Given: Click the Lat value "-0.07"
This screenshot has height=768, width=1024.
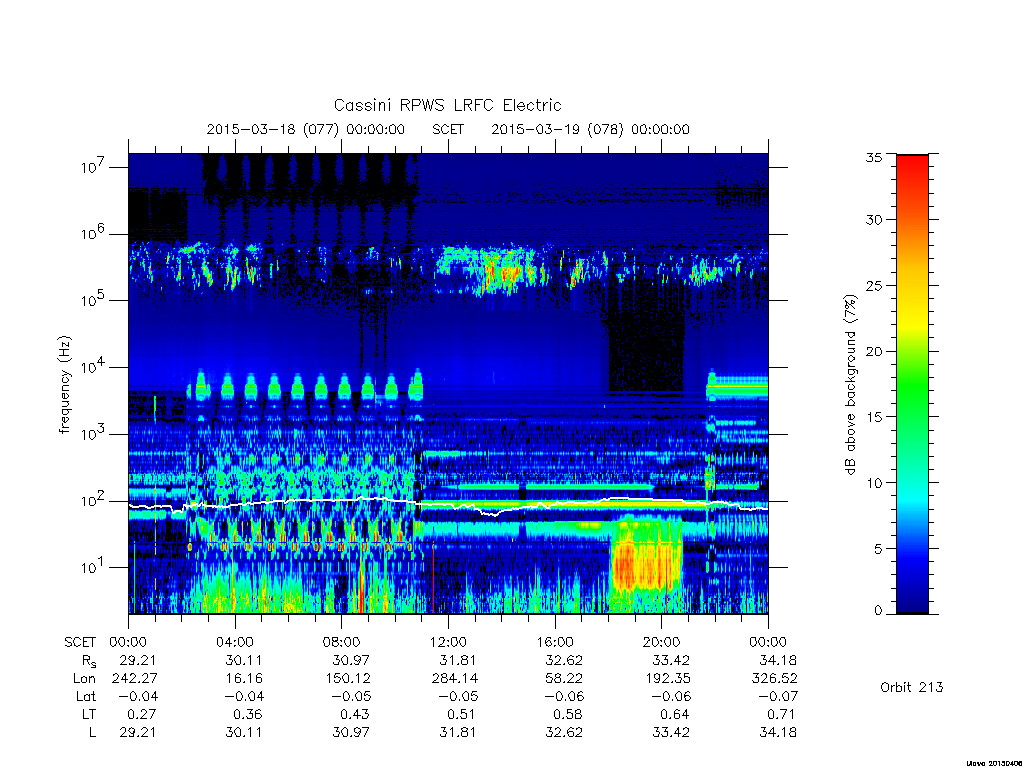Looking at the screenshot, I should point(777,696).
